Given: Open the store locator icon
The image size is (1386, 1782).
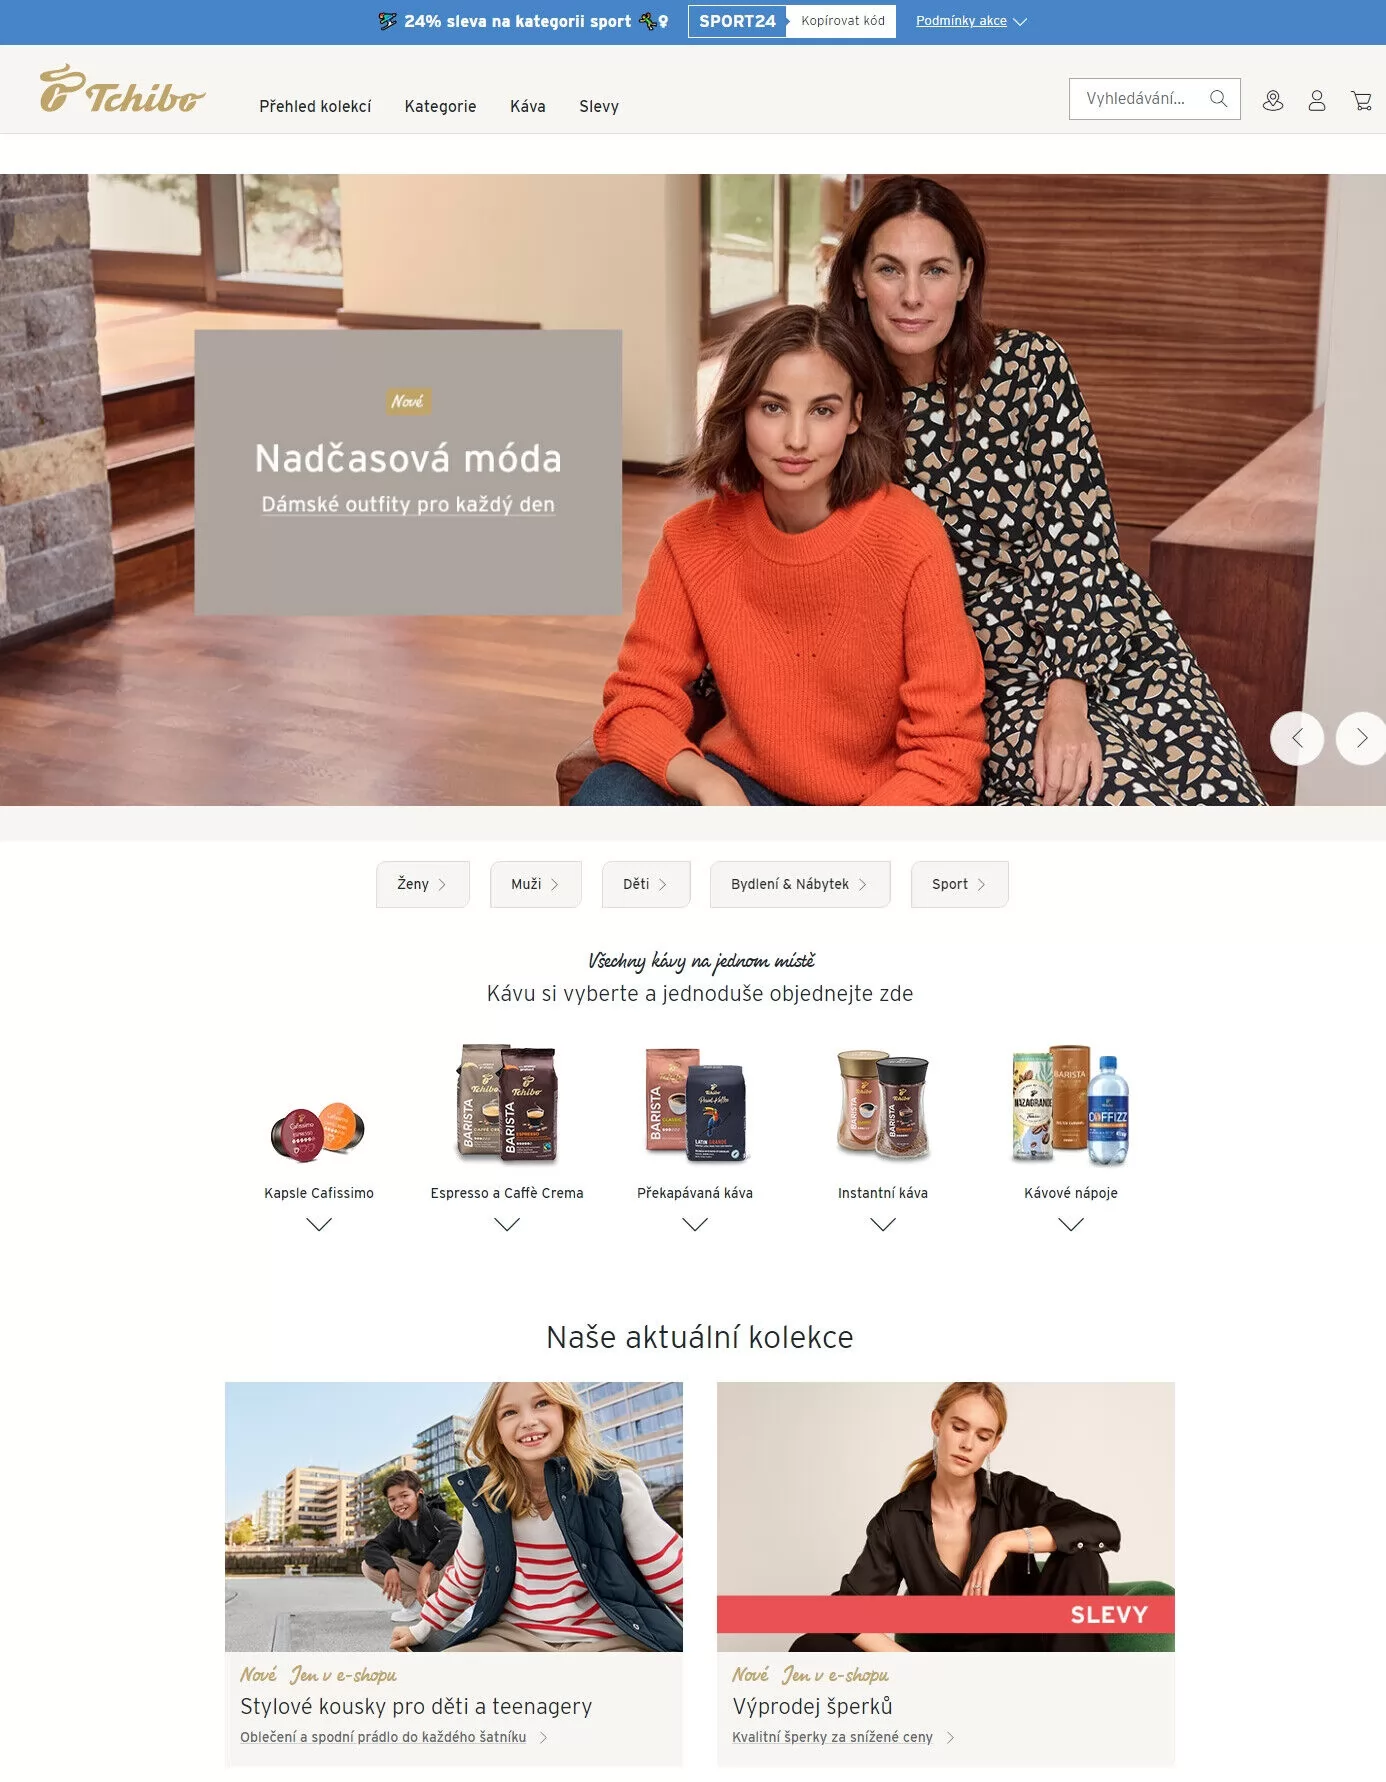Looking at the screenshot, I should point(1272,100).
